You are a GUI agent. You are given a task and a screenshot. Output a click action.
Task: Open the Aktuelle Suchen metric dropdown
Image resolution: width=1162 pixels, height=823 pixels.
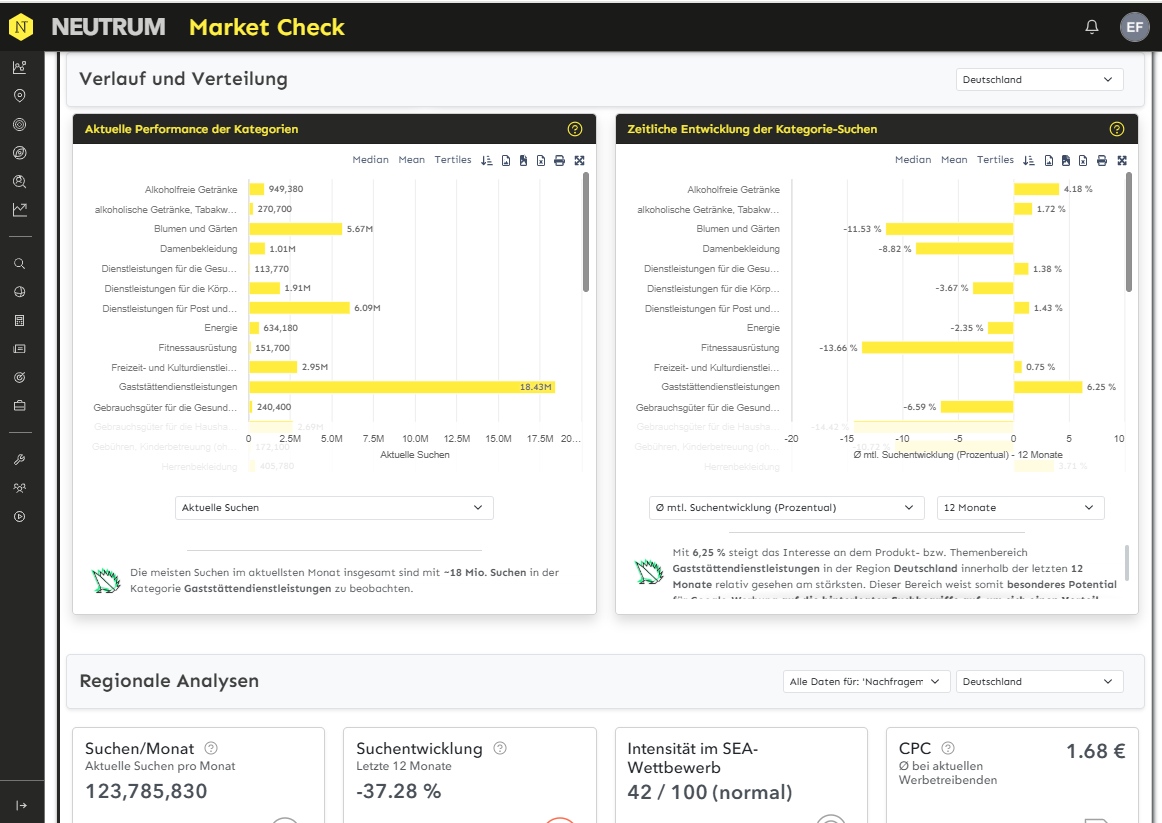point(334,507)
